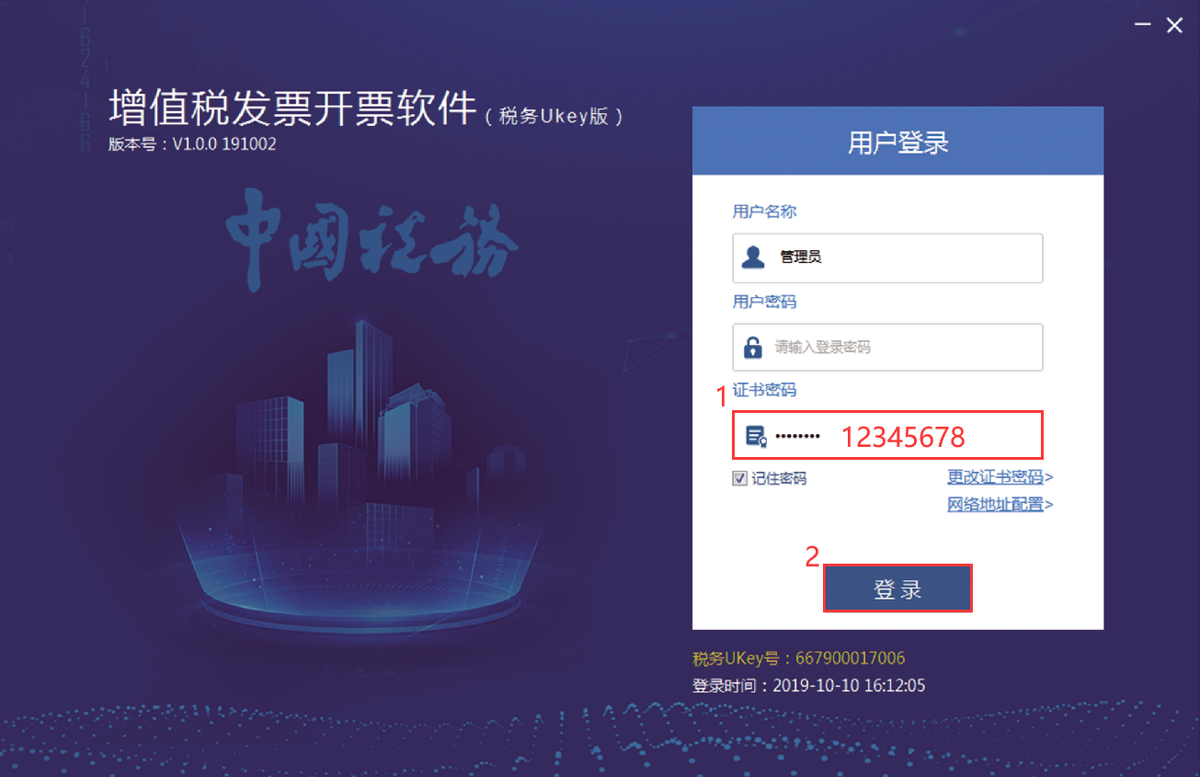Close the invoice software window

point(1175,26)
